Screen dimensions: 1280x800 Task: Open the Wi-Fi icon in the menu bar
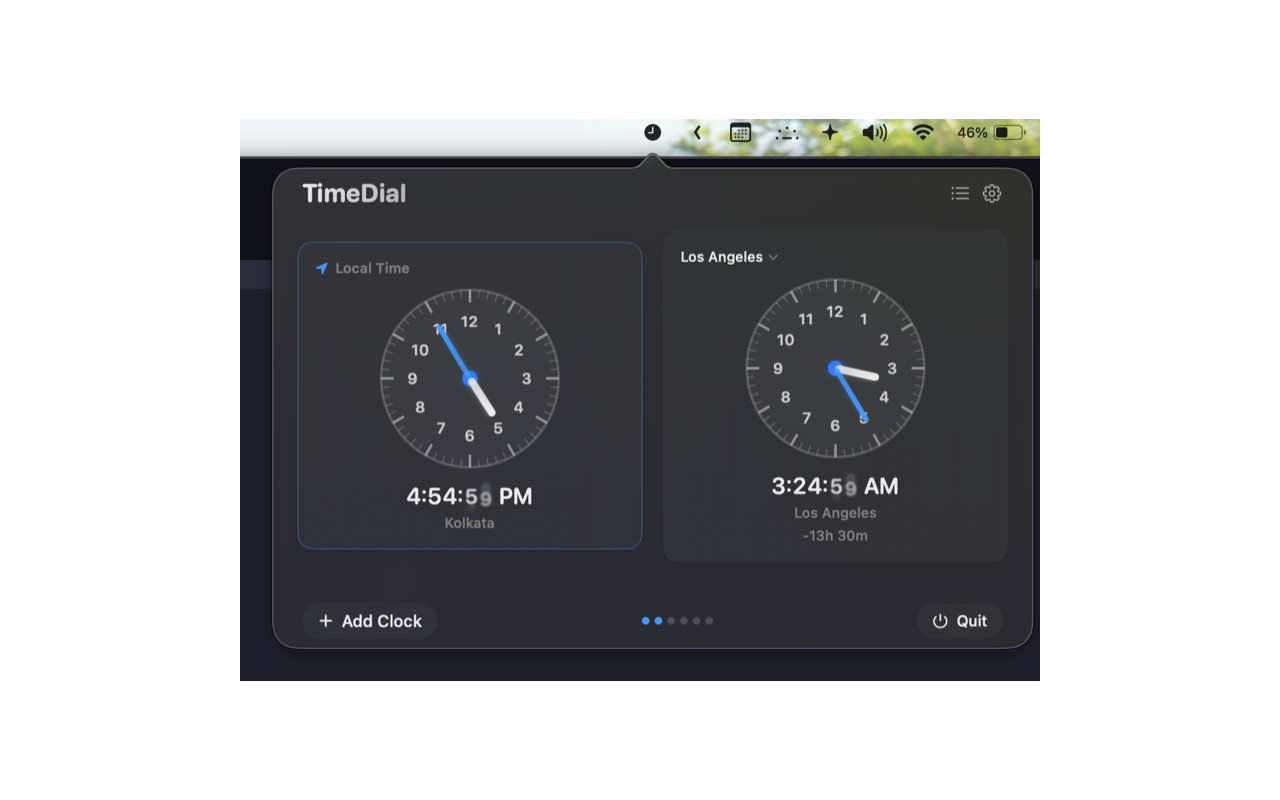click(921, 131)
